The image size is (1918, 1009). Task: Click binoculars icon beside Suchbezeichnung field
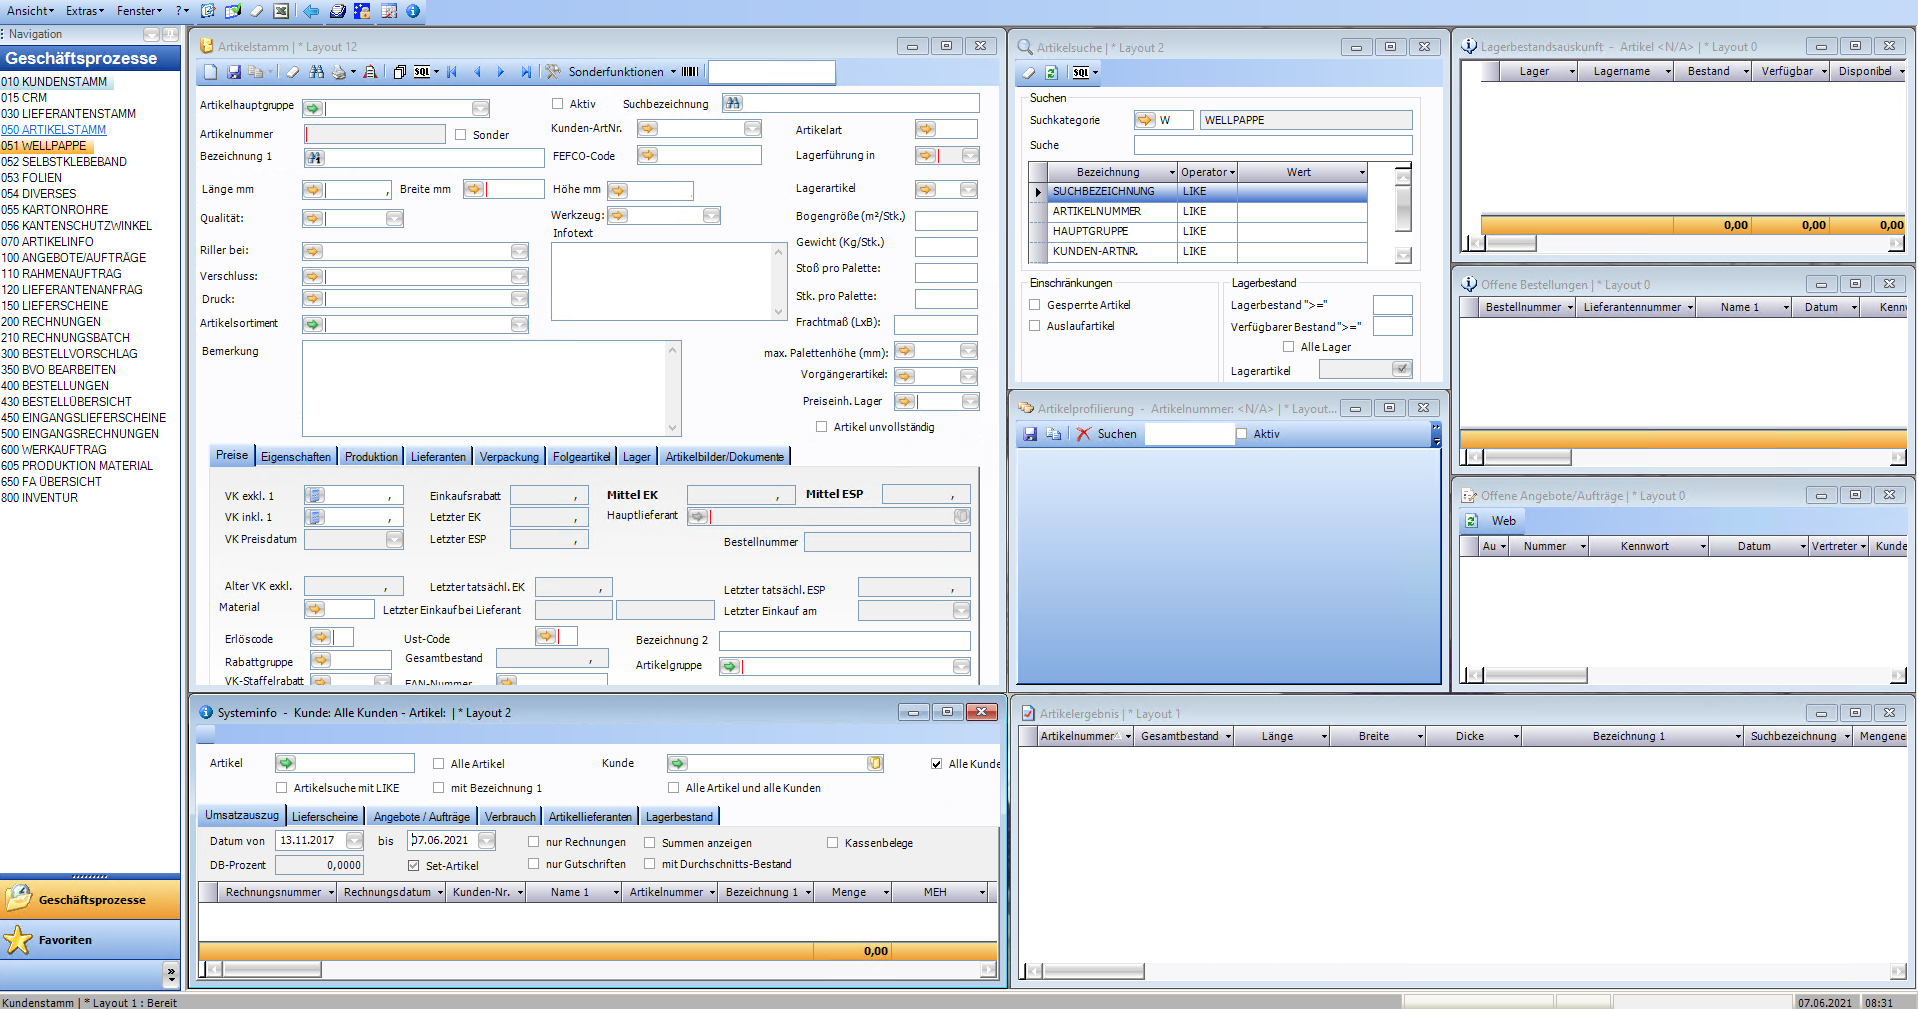click(x=733, y=103)
